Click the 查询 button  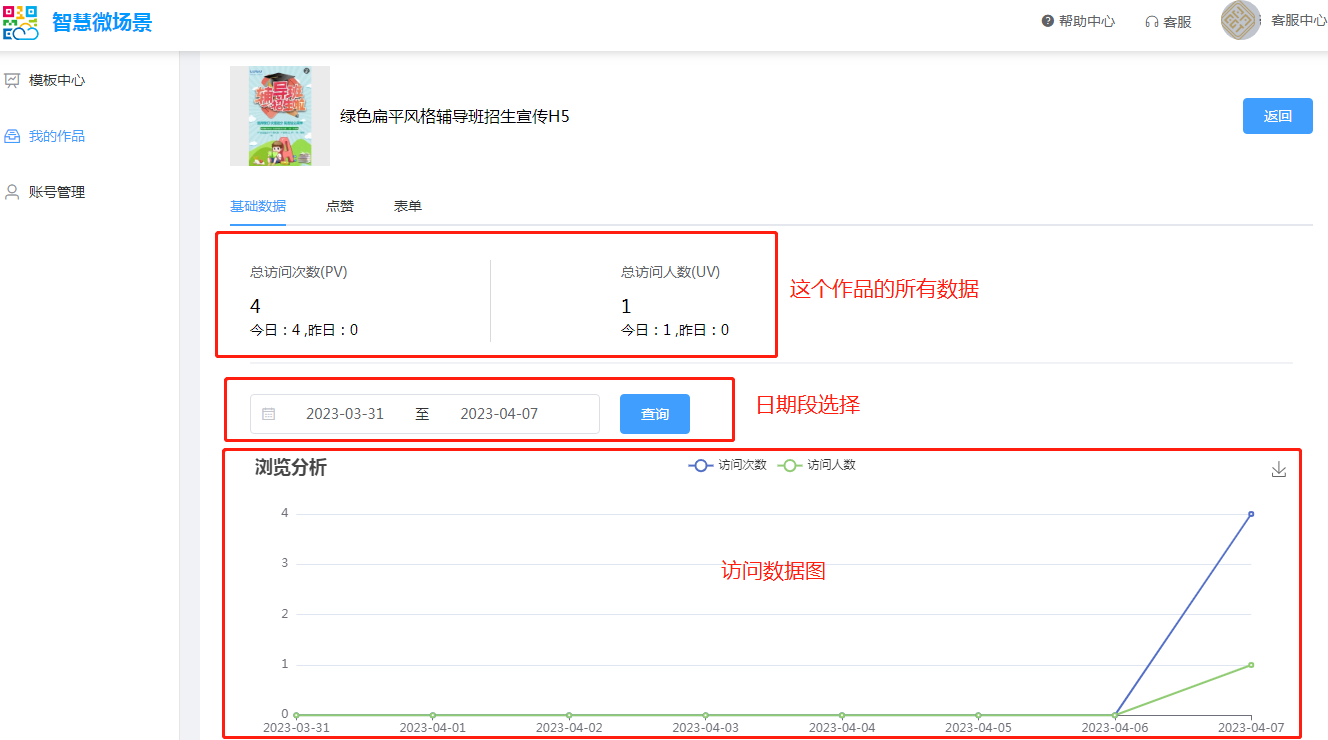tap(655, 414)
